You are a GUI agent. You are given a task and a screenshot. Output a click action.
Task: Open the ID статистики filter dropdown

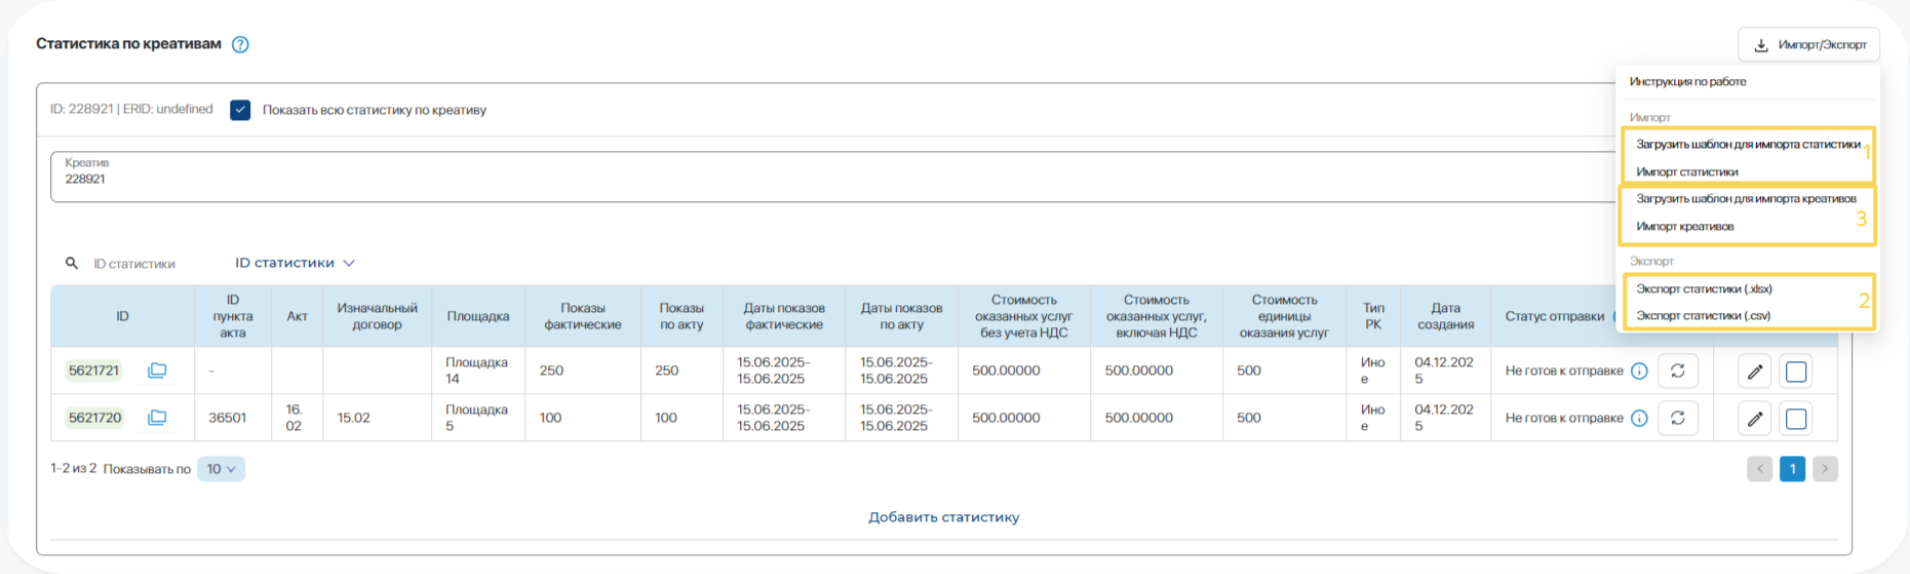[x=295, y=263]
